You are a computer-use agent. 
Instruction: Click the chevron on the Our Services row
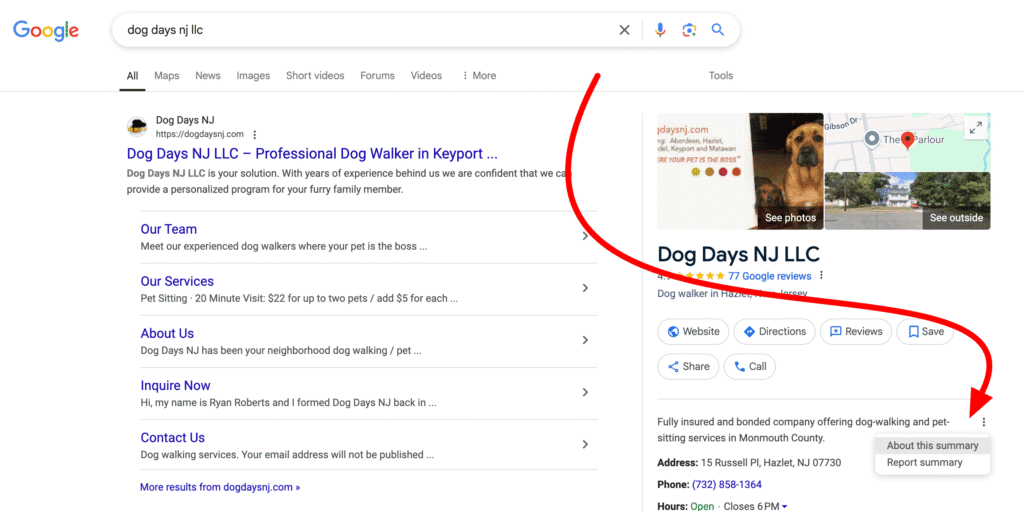pyautogui.click(x=585, y=288)
